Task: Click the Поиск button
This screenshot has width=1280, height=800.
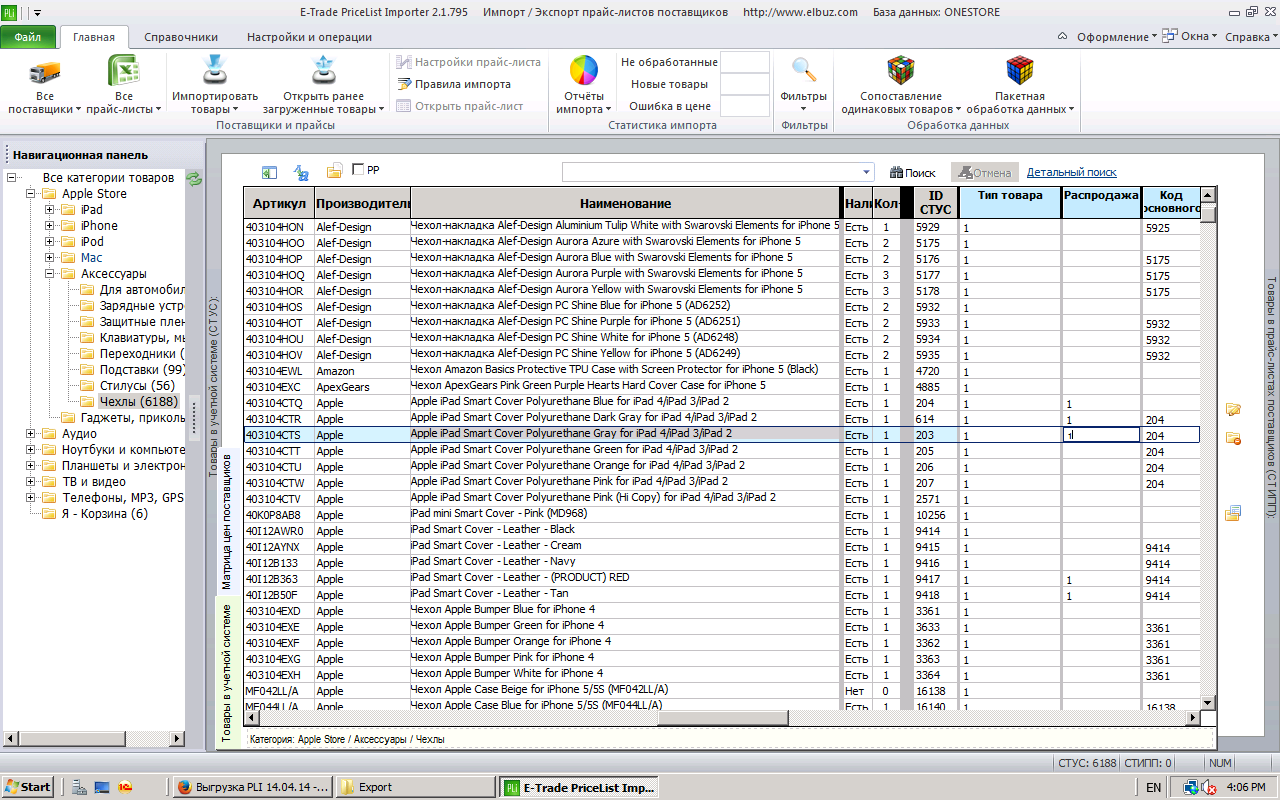Action: tap(913, 173)
